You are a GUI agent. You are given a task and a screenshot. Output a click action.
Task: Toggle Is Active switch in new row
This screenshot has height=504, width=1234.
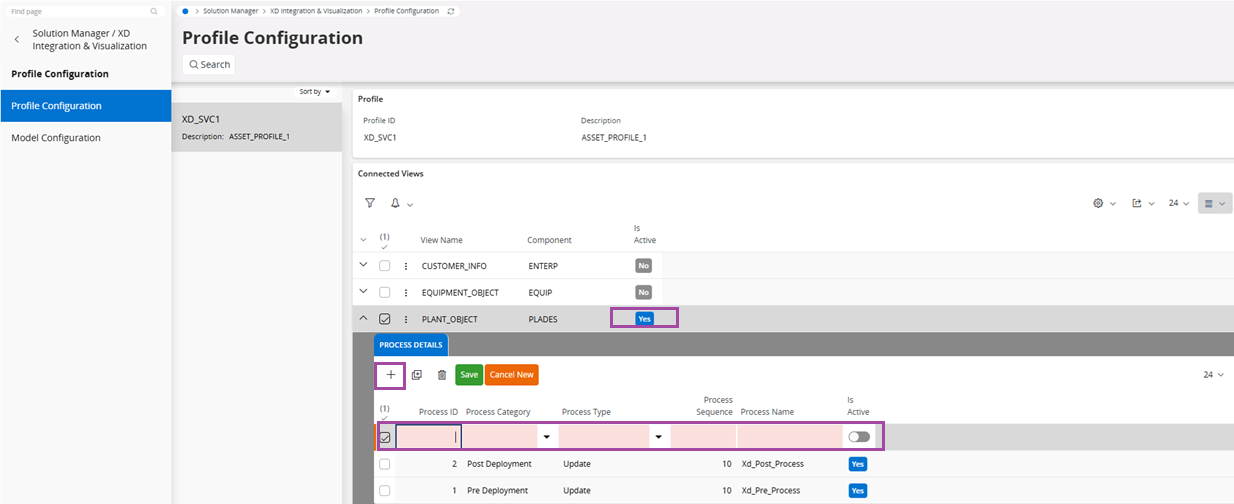[x=858, y=437]
